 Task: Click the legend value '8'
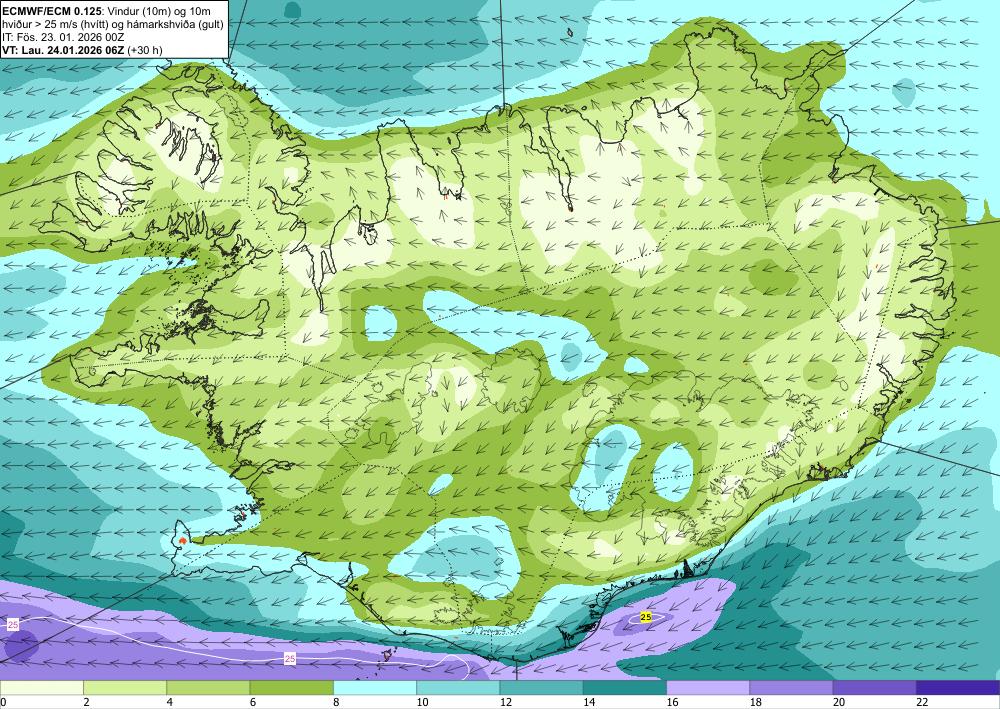(x=336, y=702)
